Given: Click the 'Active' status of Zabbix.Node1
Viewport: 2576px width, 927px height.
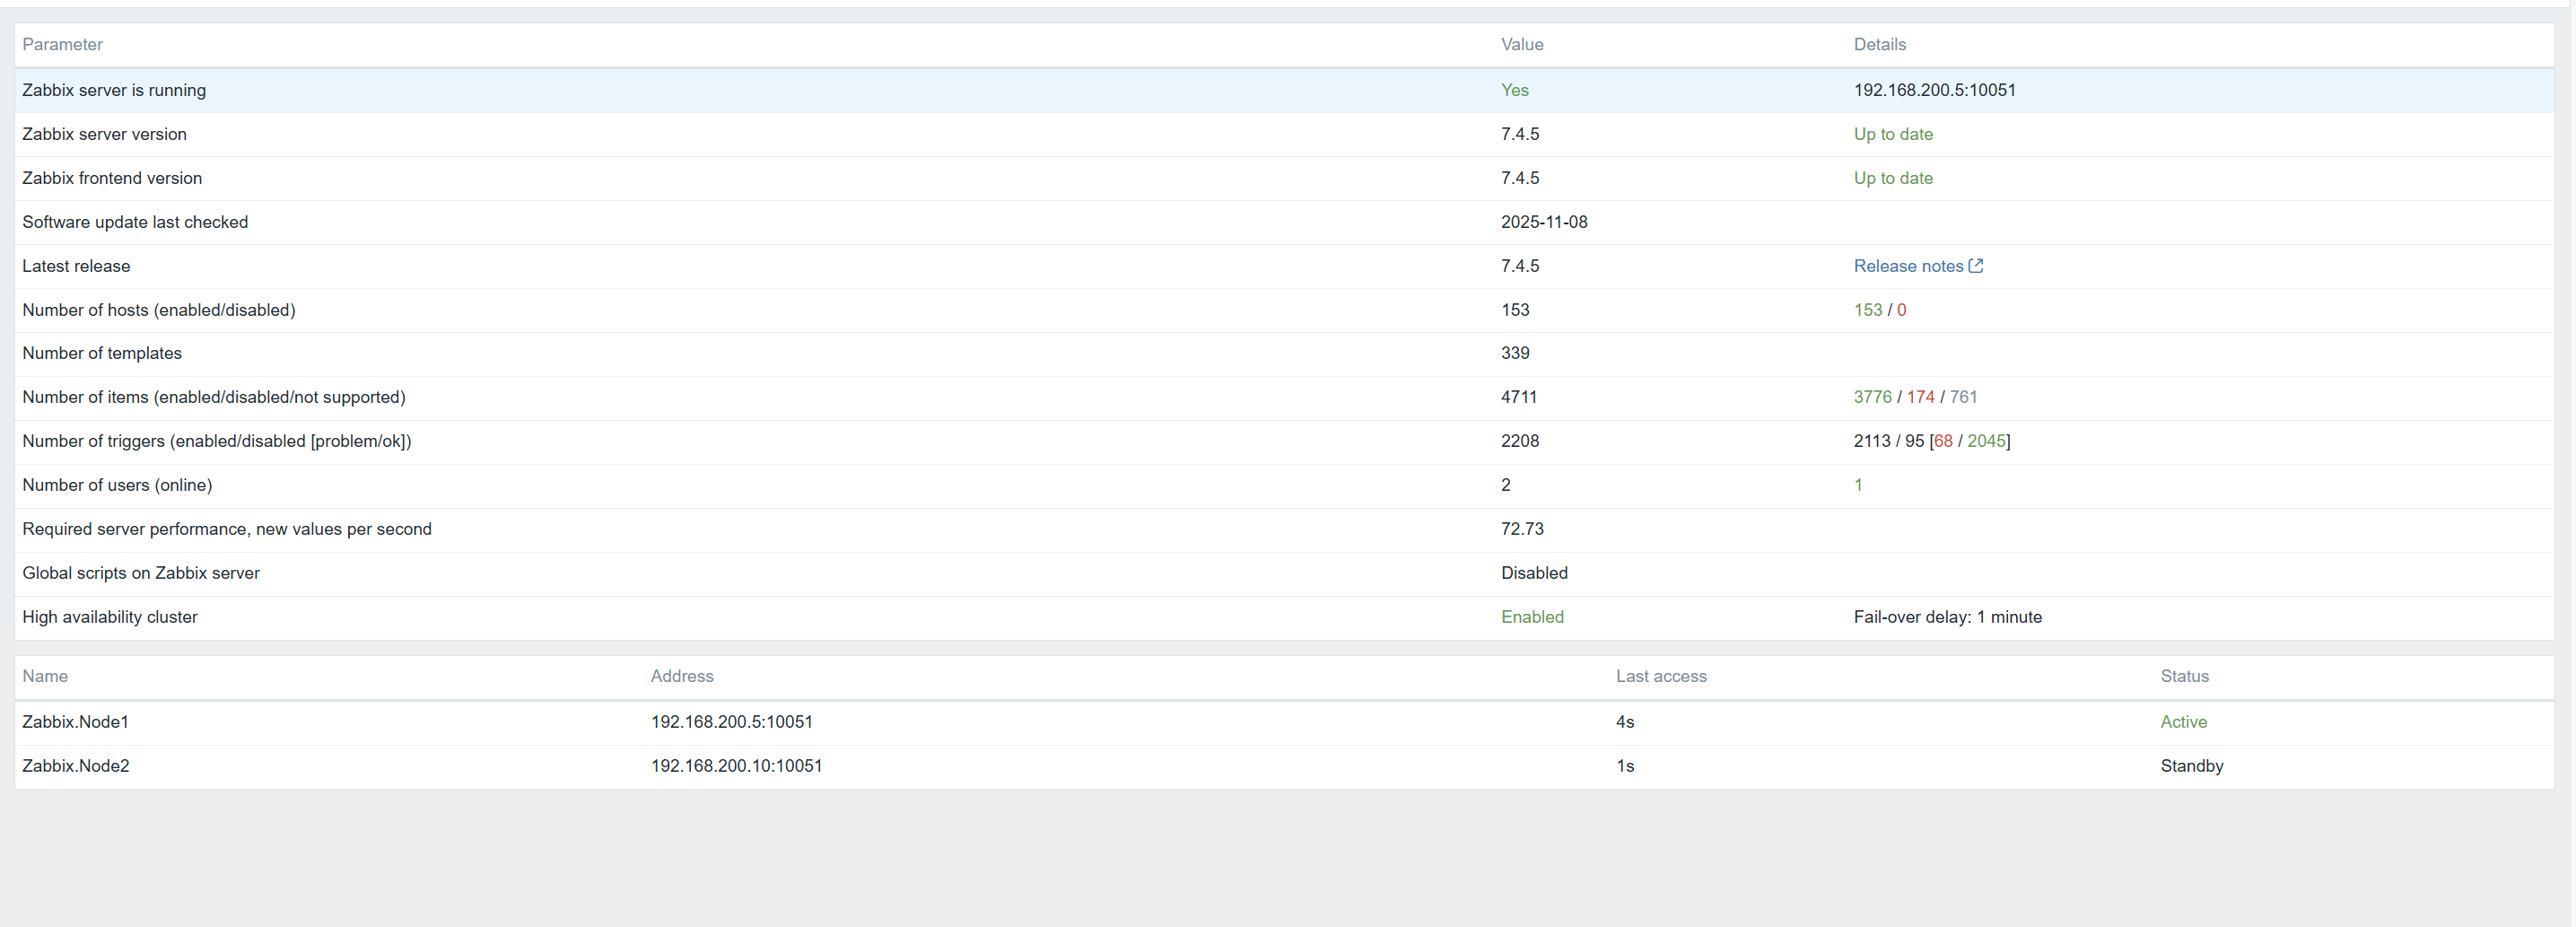Looking at the screenshot, I should [x=2184, y=722].
